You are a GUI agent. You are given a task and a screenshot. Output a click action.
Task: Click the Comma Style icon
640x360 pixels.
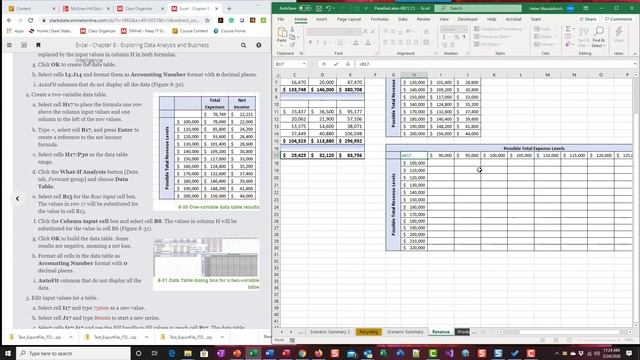(x=464, y=37)
